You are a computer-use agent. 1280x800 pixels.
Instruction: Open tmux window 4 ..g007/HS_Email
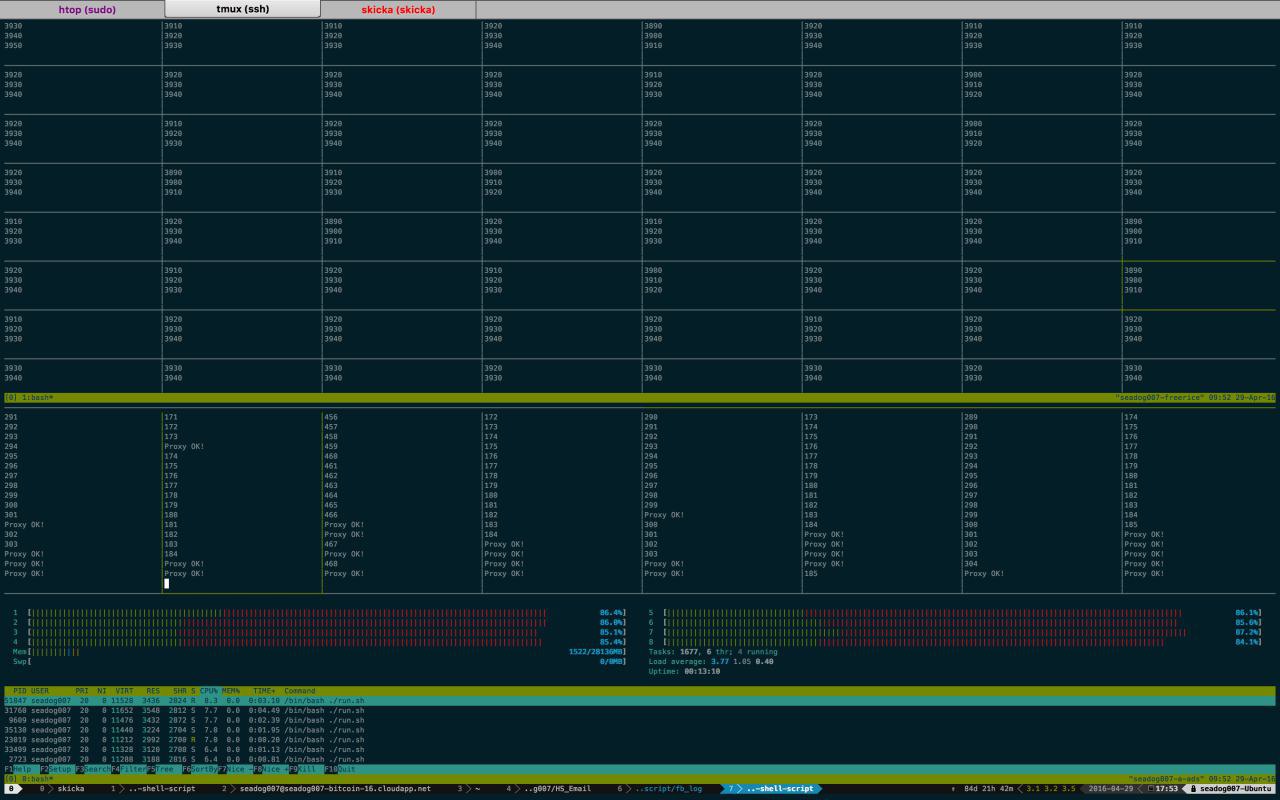[x=549, y=789]
